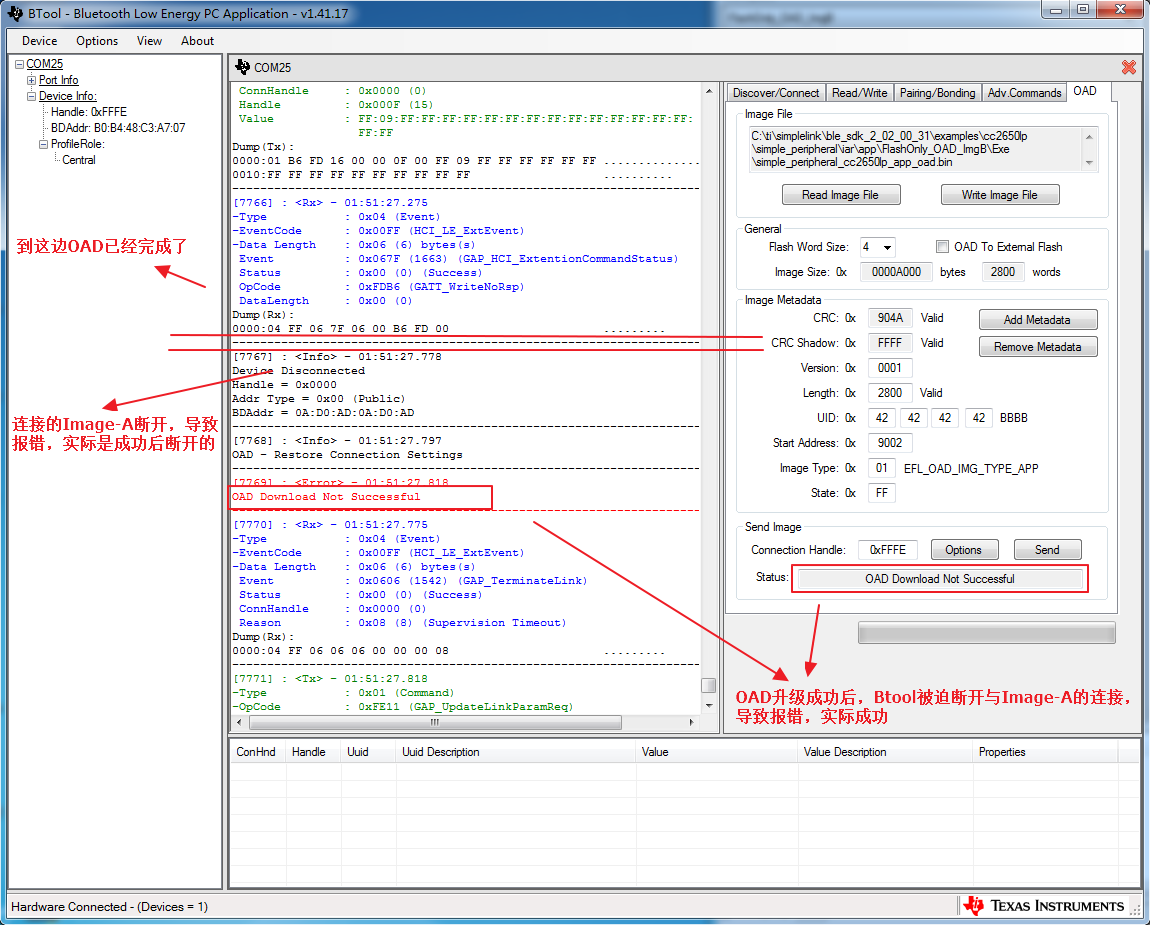This screenshot has width=1150, height=925.
Task: Open the View menu
Action: click(x=150, y=41)
